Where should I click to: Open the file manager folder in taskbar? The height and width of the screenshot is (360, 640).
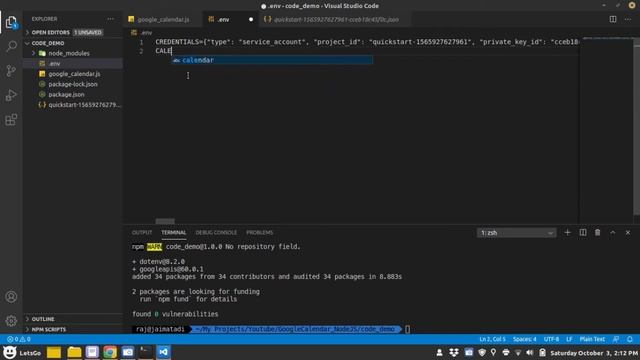pos(74,352)
